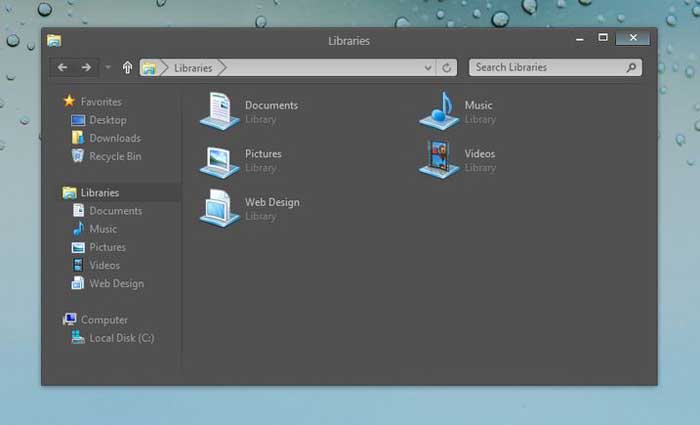The height and width of the screenshot is (425, 700).
Task: Select Local Disk (C:) in sidebar
Action: pyautogui.click(x=121, y=338)
